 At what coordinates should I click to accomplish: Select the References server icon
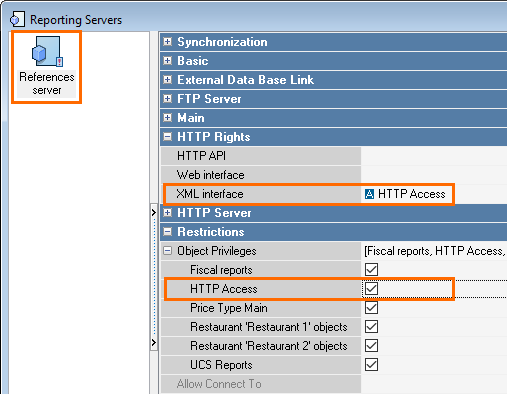click(47, 52)
